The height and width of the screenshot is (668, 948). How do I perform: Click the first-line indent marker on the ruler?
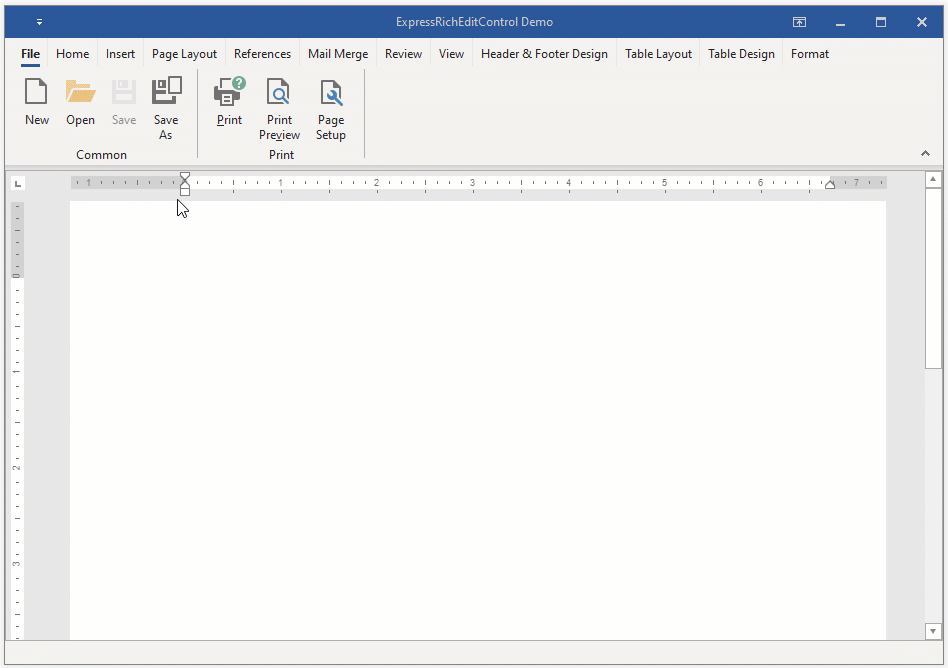(x=185, y=177)
